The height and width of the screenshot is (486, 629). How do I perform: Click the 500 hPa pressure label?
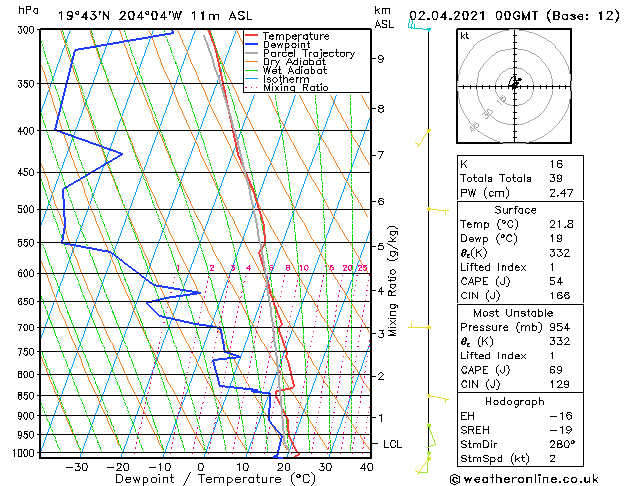(x=28, y=209)
